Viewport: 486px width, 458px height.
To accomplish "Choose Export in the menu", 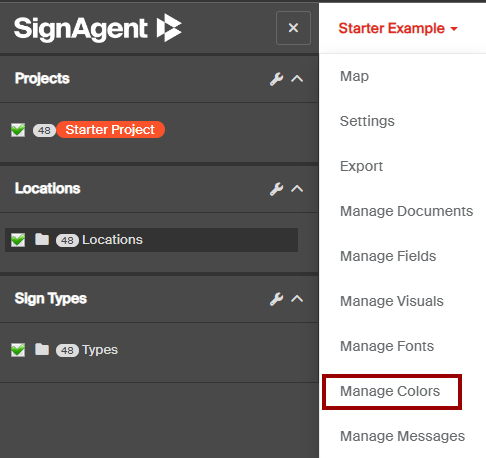I will tap(361, 166).
